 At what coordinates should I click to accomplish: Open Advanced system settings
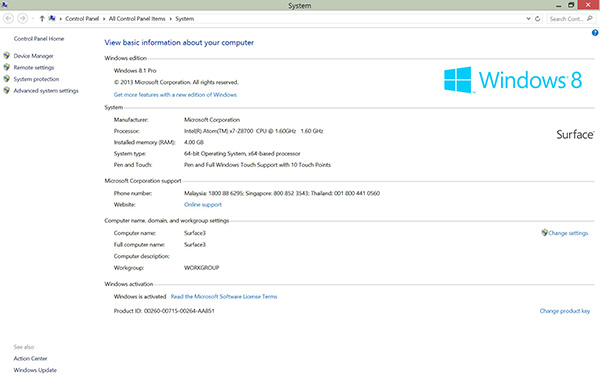(46, 91)
